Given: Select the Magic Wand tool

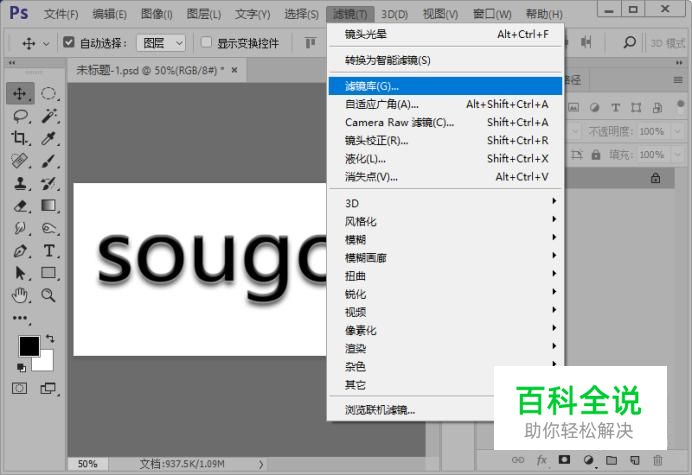Looking at the screenshot, I should coord(49,116).
